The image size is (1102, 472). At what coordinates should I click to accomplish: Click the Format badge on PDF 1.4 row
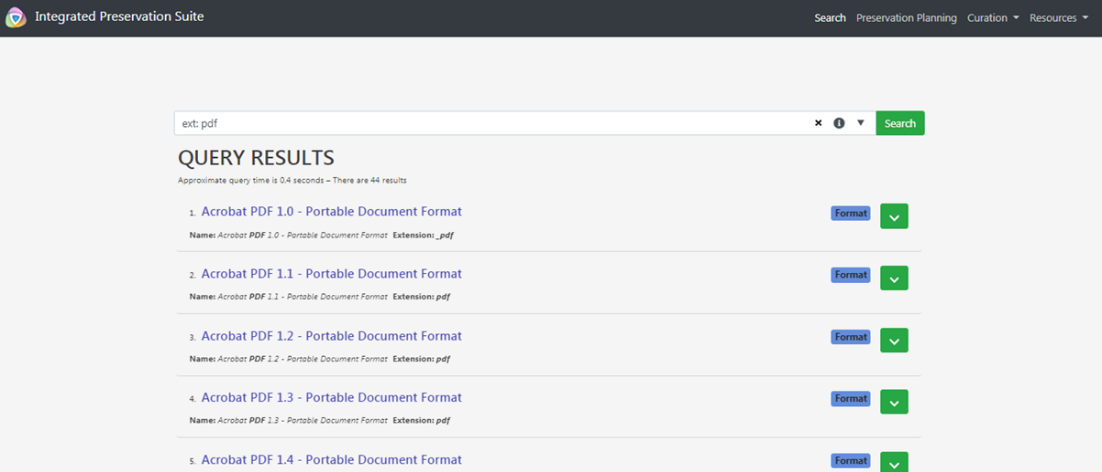(850, 461)
